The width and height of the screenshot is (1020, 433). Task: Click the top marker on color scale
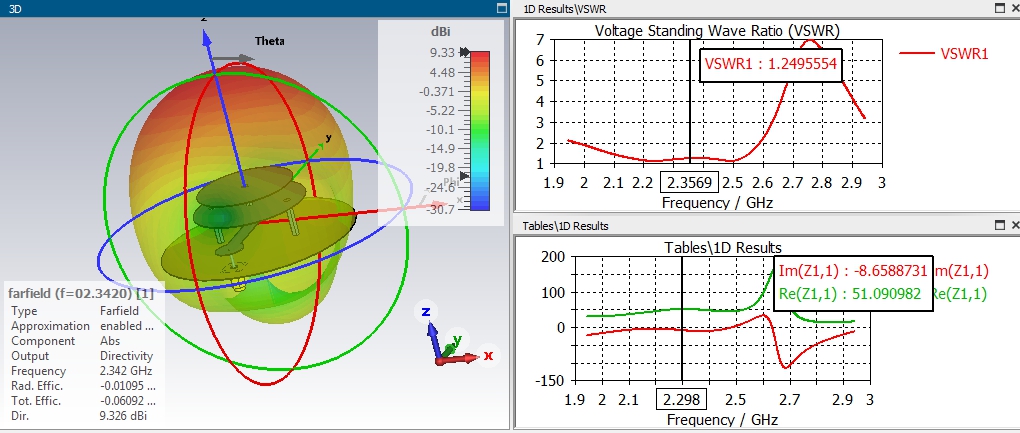click(x=464, y=53)
